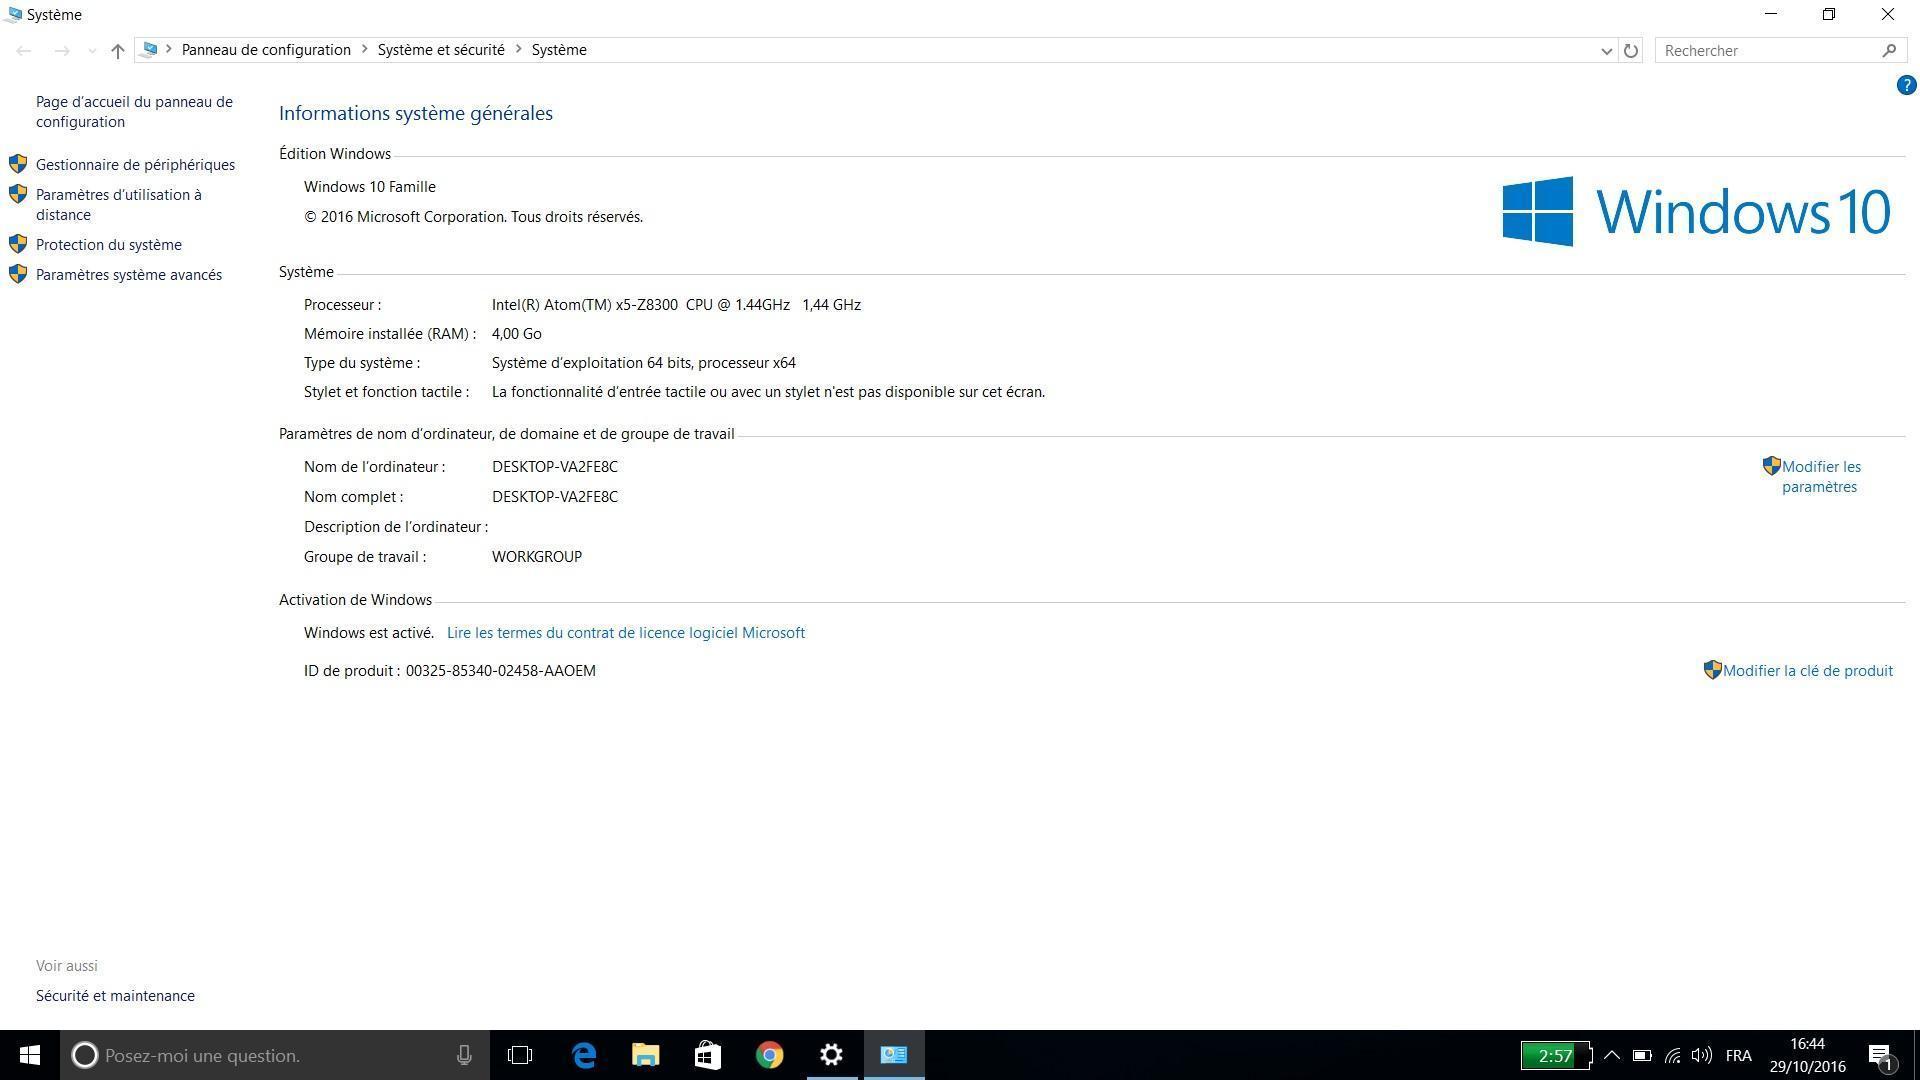The image size is (1920, 1080).
Task: Click shield icon beside Modifier la clé de produit
Action: pos(1712,670)
